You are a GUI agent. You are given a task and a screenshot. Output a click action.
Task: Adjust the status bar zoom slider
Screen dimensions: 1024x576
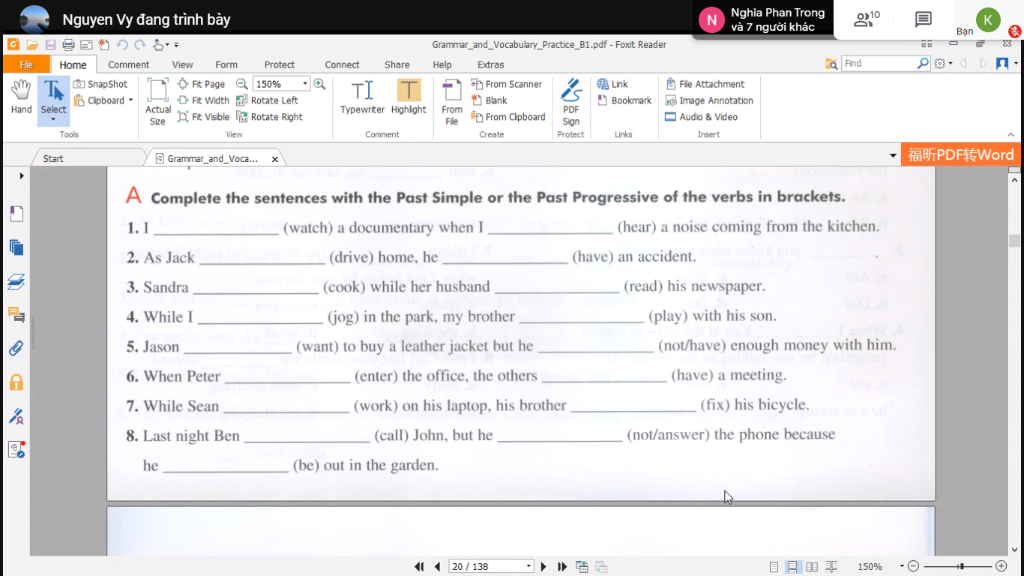[961, 566]
